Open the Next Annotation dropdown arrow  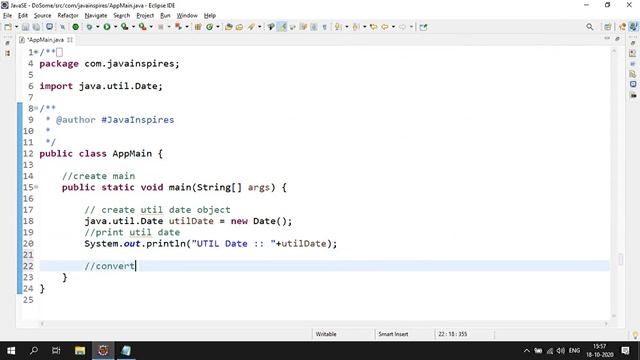(347, 27)
